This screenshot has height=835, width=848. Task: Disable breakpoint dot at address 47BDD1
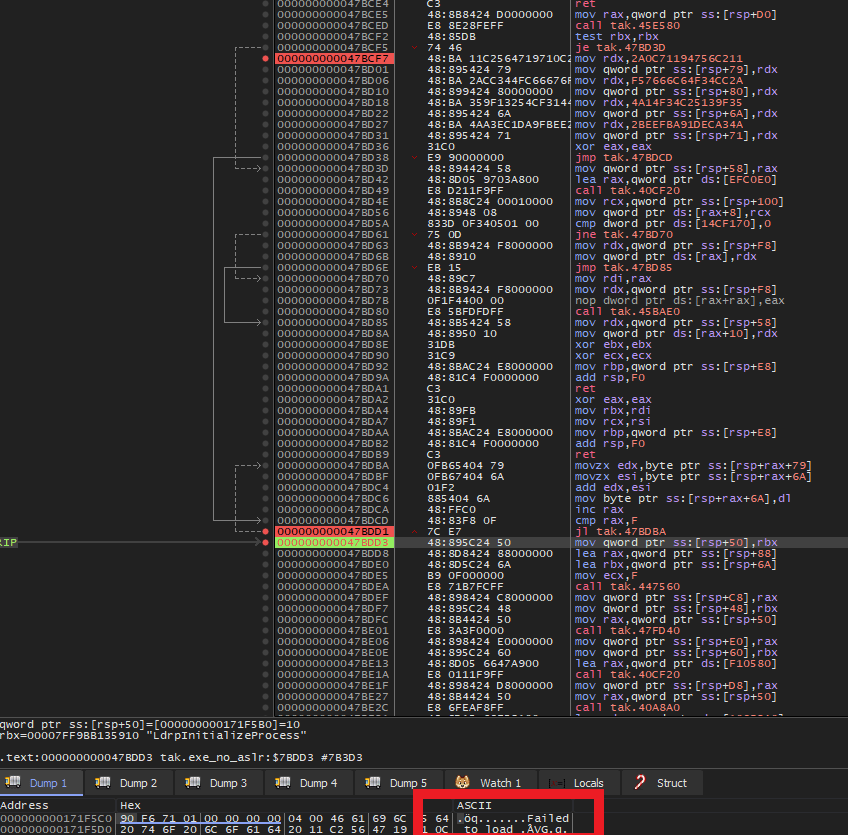click(x=265, y=532)
